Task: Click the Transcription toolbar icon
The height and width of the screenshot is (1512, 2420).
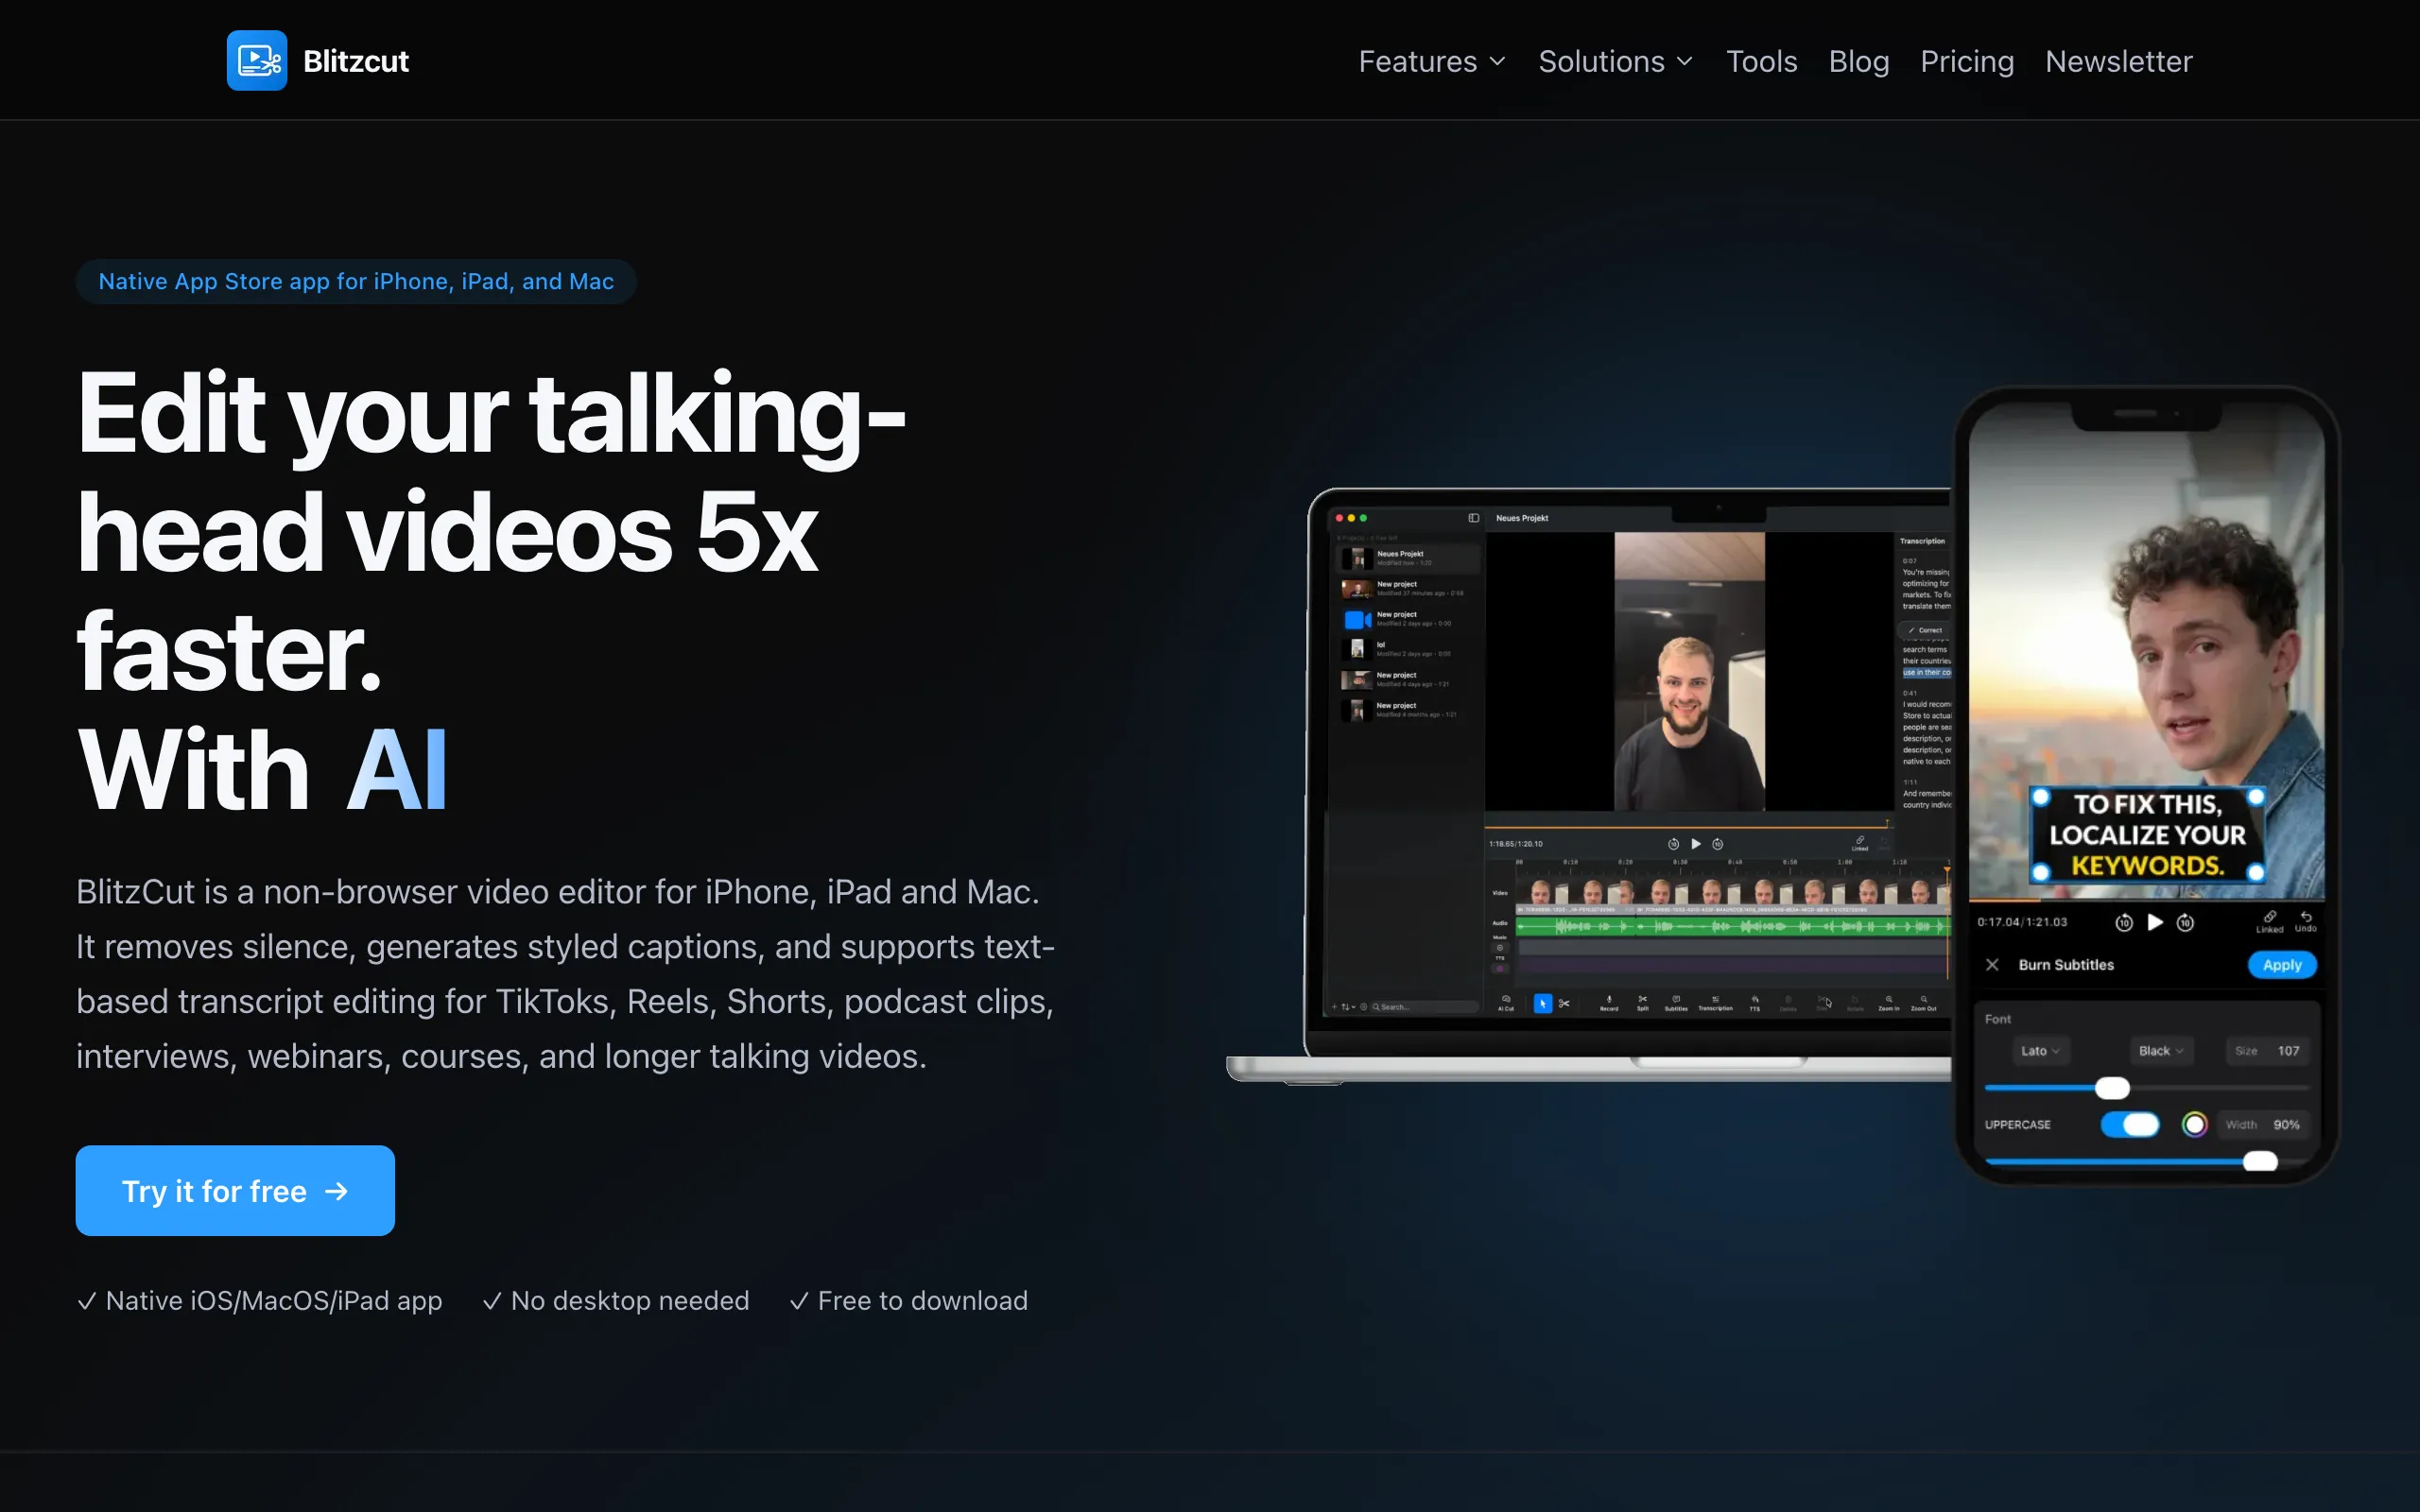Action: coord(1716,1003)
